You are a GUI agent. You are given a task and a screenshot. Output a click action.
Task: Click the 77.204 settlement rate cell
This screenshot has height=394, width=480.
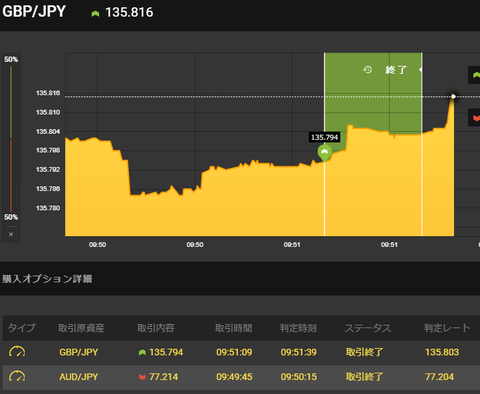coord(439,377)
